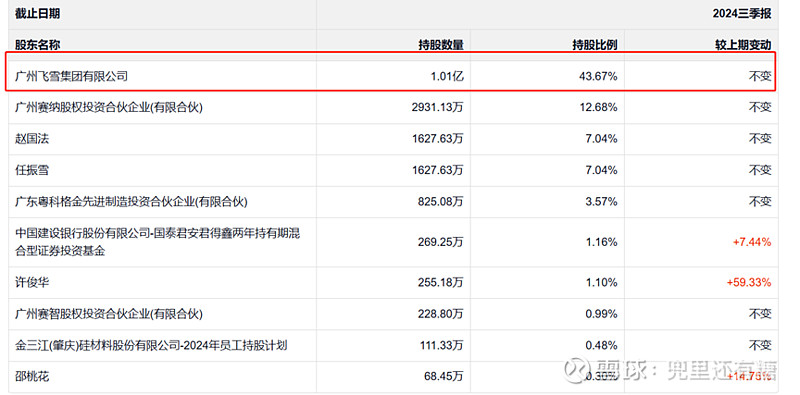Select shareholder 广州赛纳股权投资合伙企业(有限合伙)
The width and height of the screenshot is (800, 395).
[109, 108]
